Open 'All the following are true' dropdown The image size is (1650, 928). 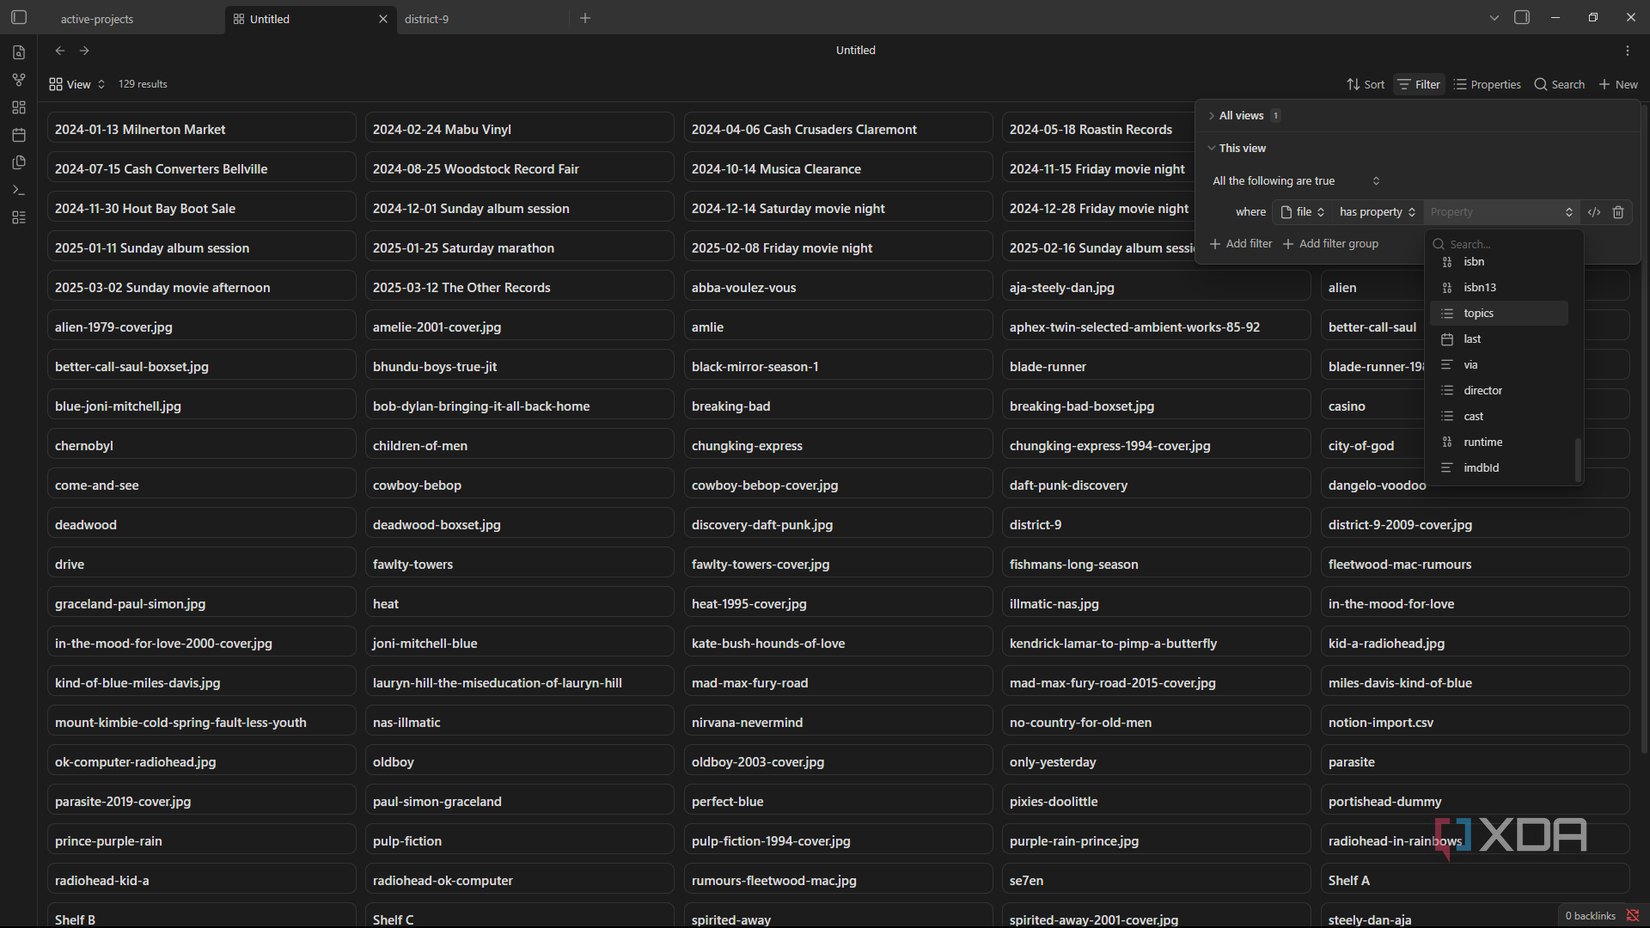pyautogui.click(x=1296, y=181)
